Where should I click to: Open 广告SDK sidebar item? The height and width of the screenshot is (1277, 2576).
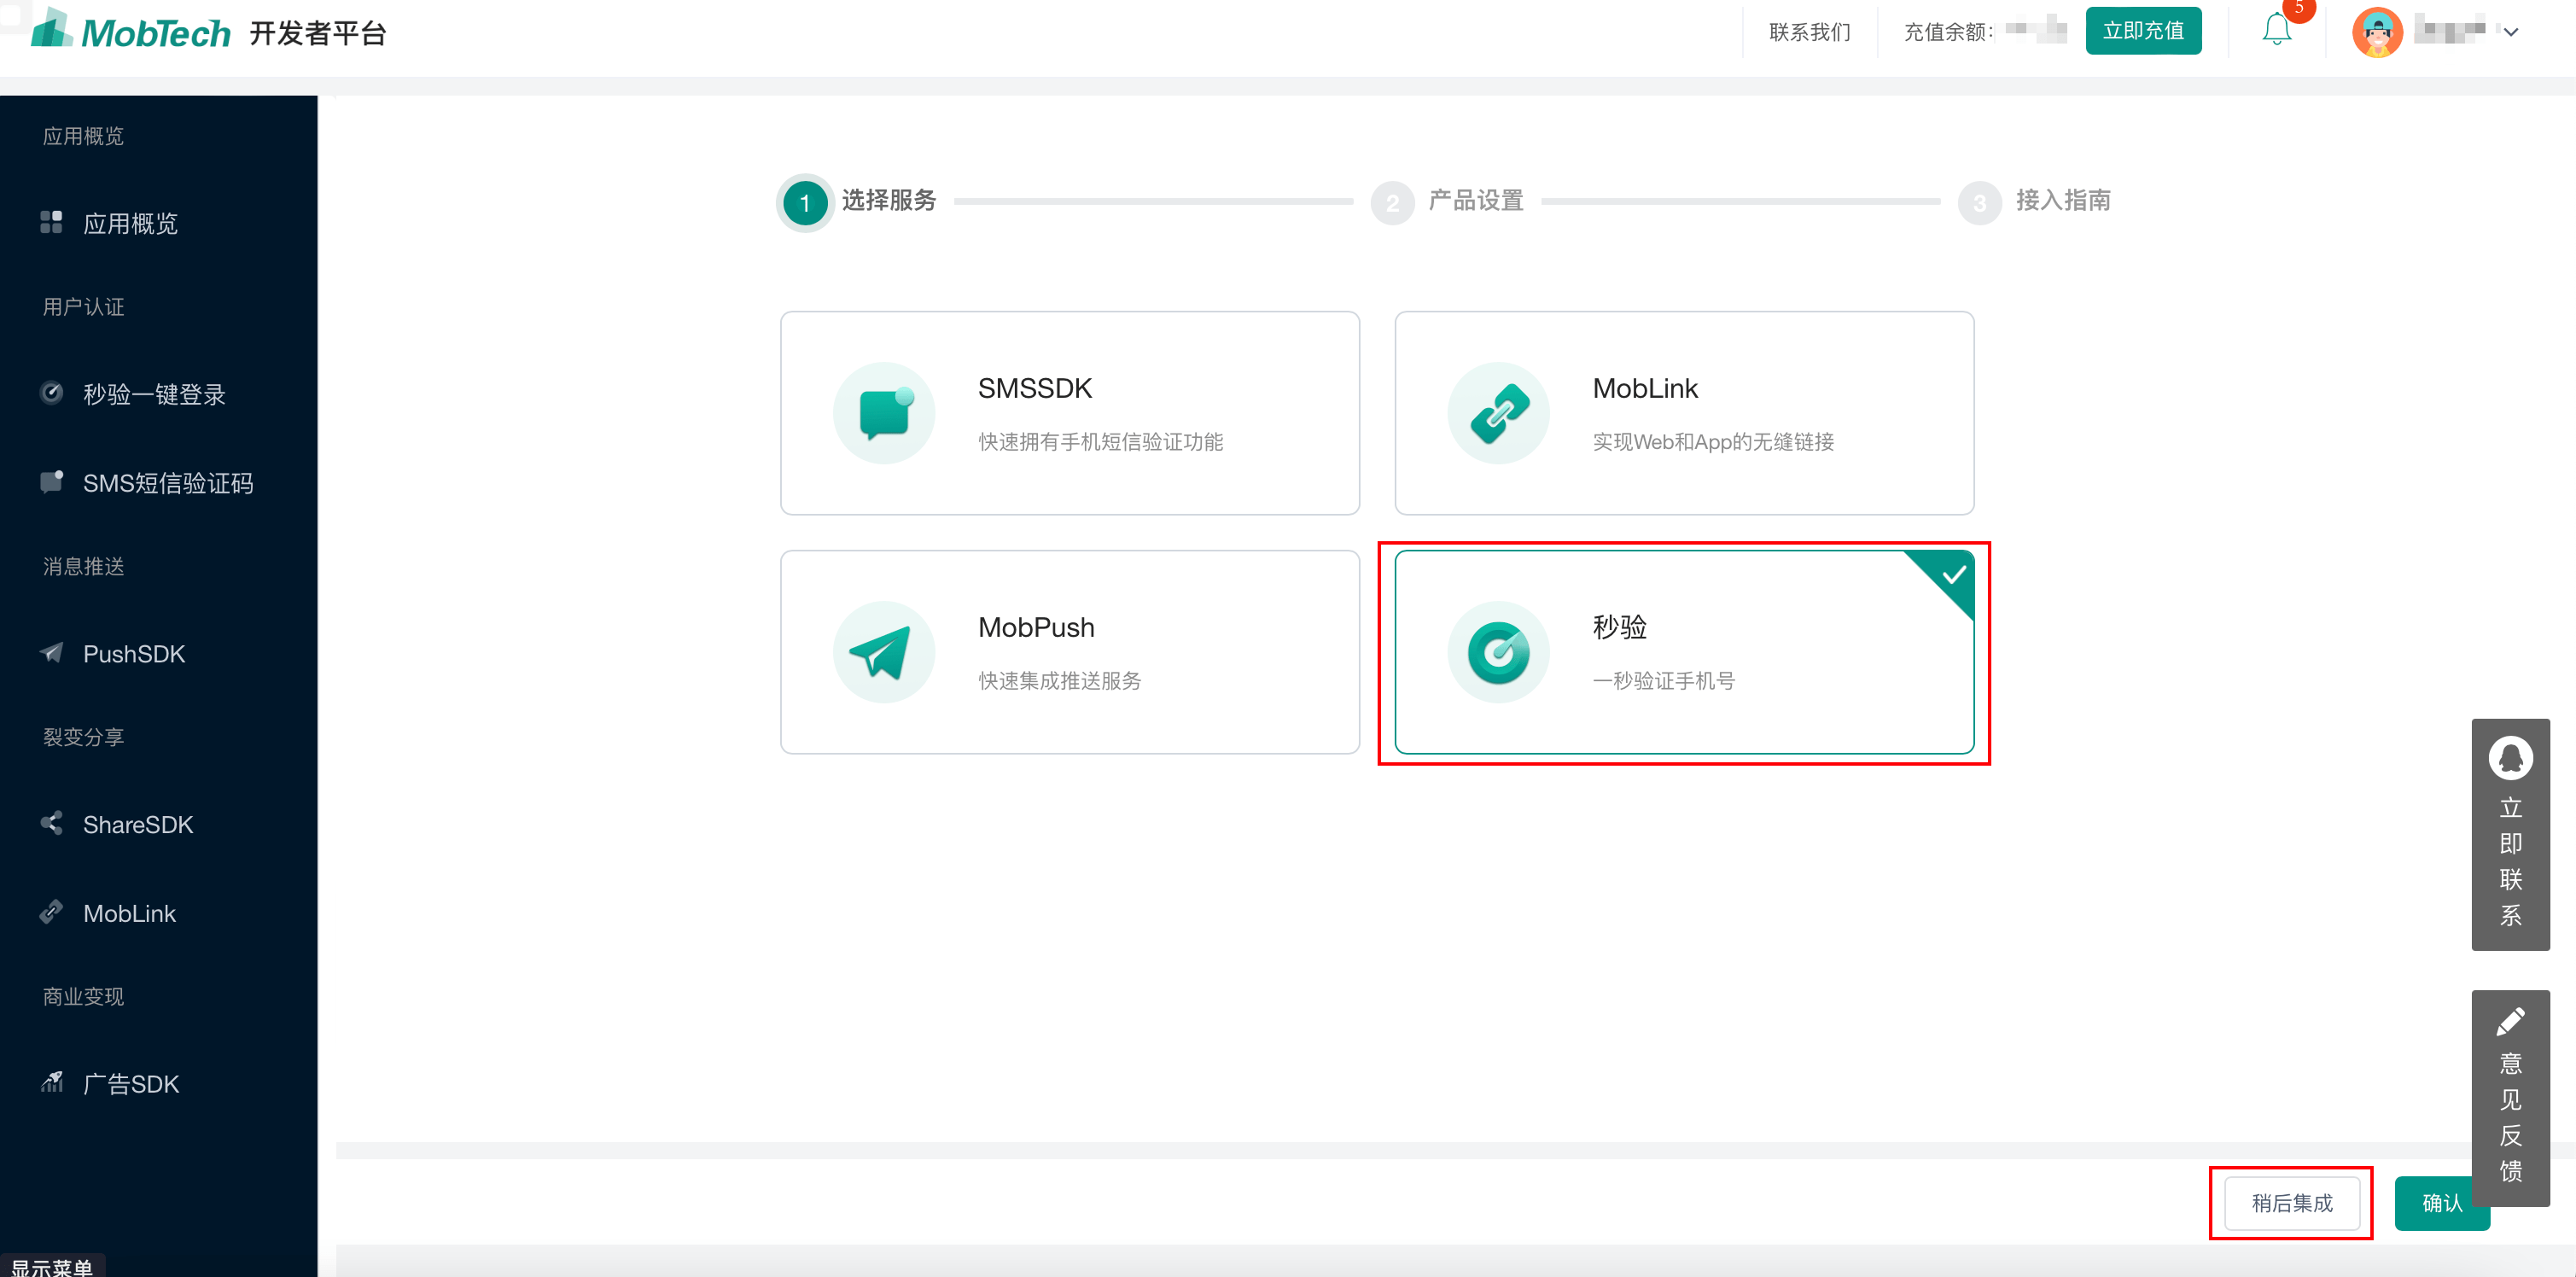(x=130, y=1083)
